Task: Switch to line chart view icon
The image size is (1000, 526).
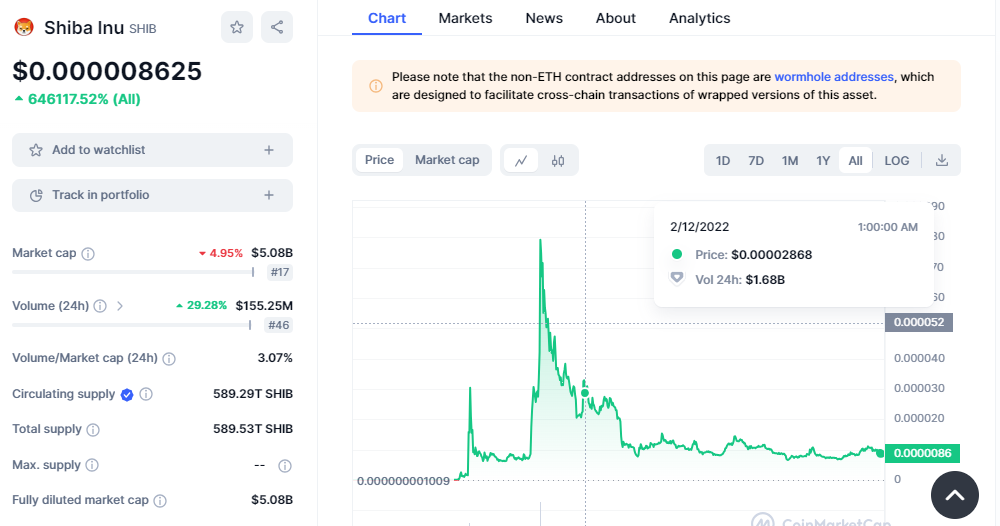Action: 521,161
